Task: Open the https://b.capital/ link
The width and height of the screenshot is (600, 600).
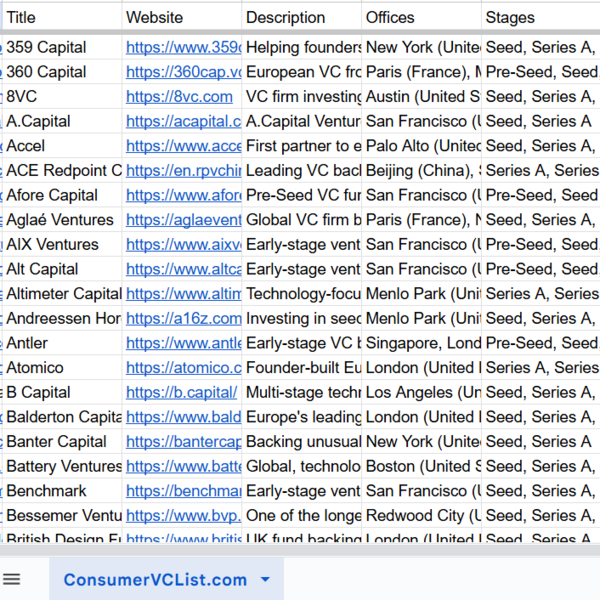Action: pyautogui.click(x=181, y=392)
